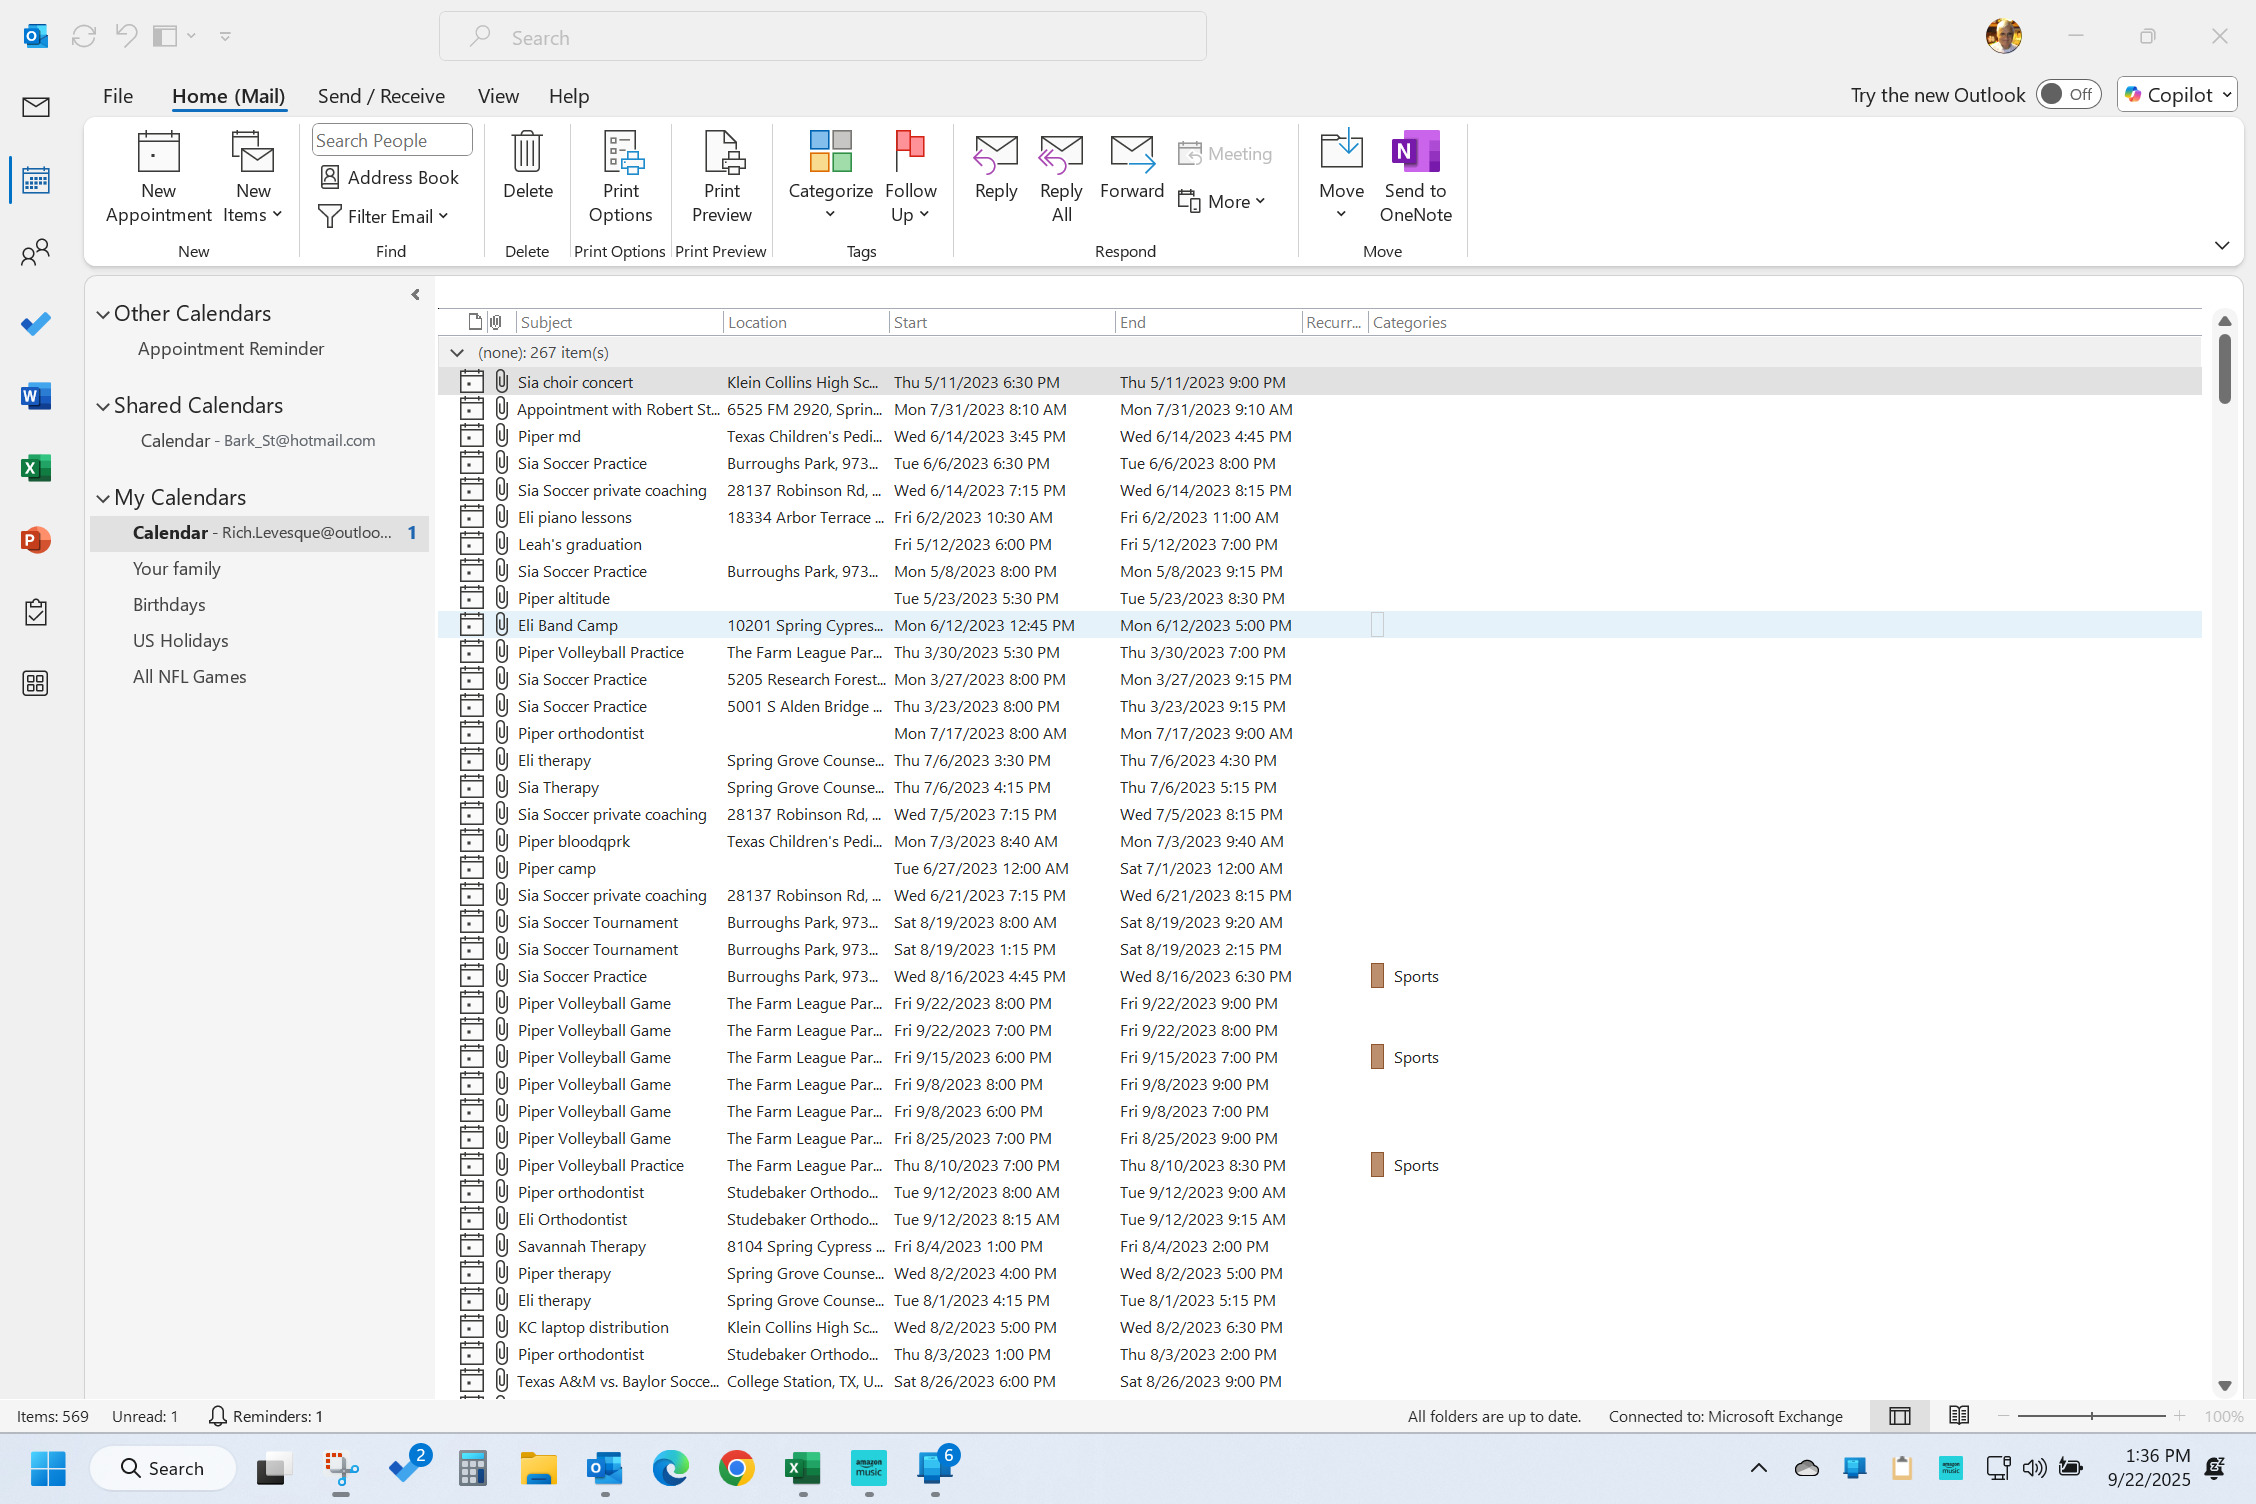Collapse the Shared Calendars group
Screen dimensions: 2256x1504
[103, 406]
